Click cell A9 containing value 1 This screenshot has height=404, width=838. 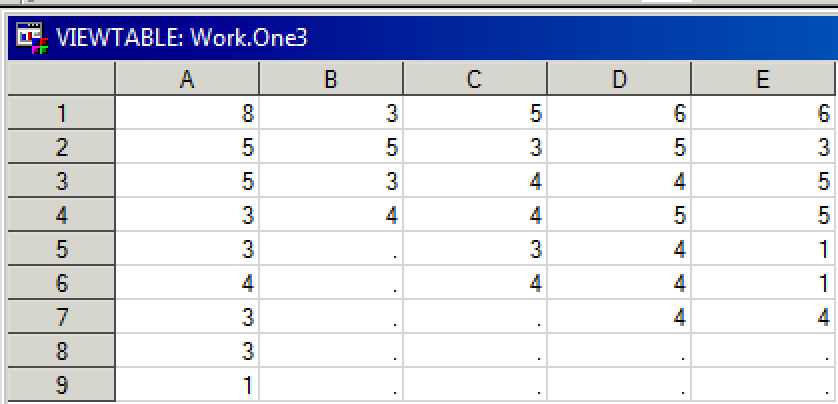click(187, 385)
